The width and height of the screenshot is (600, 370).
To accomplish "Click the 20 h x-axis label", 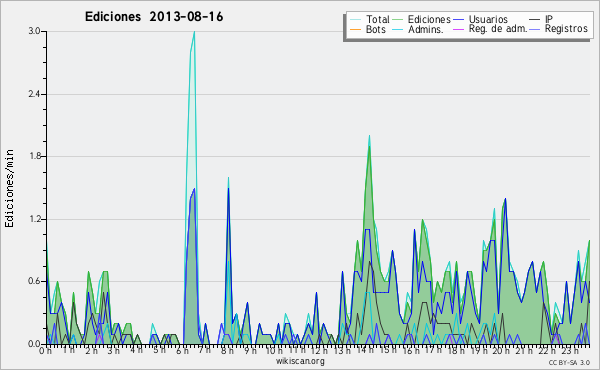I will [x=501, y=350].
